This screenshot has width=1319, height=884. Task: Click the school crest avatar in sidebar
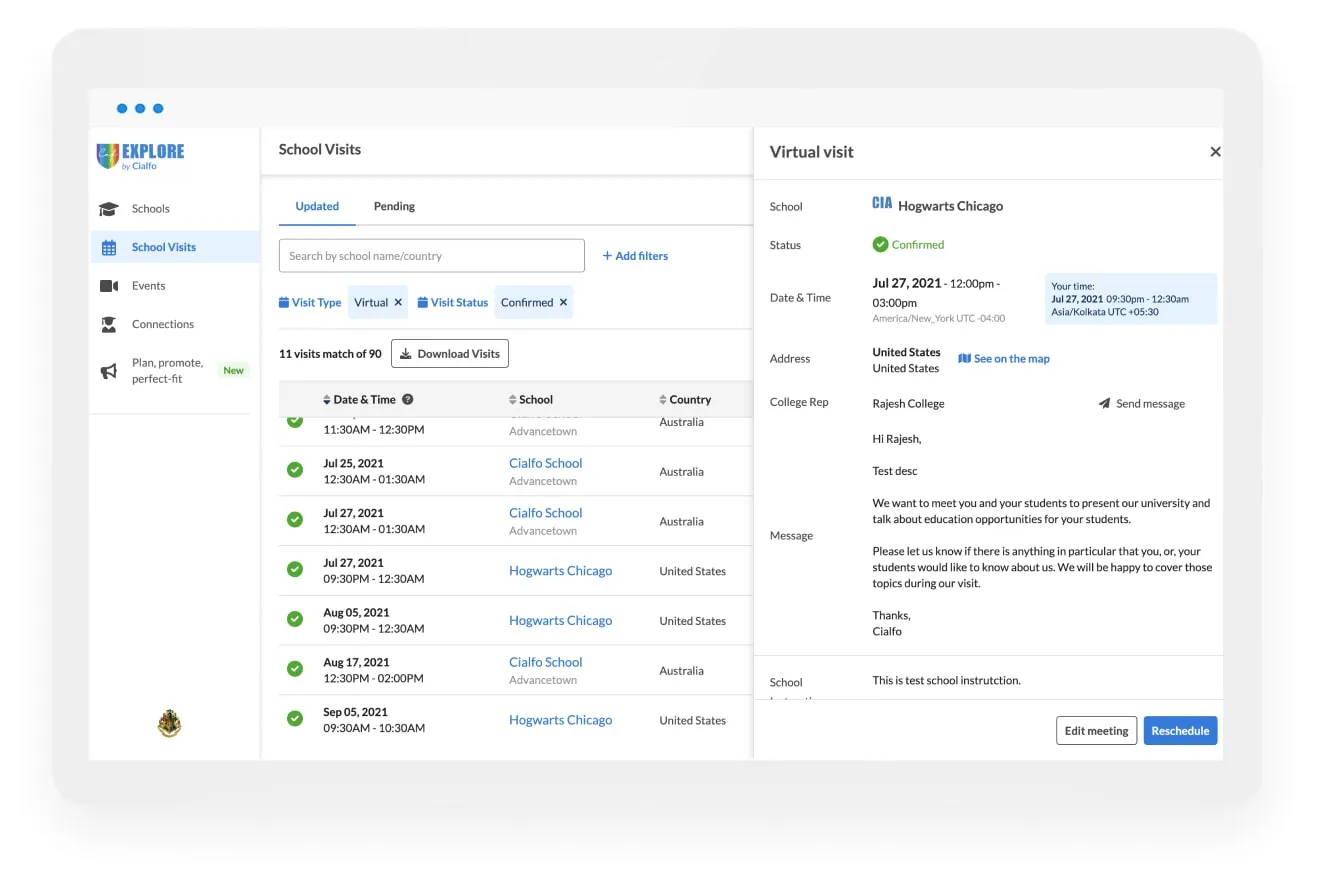[169, 724]
